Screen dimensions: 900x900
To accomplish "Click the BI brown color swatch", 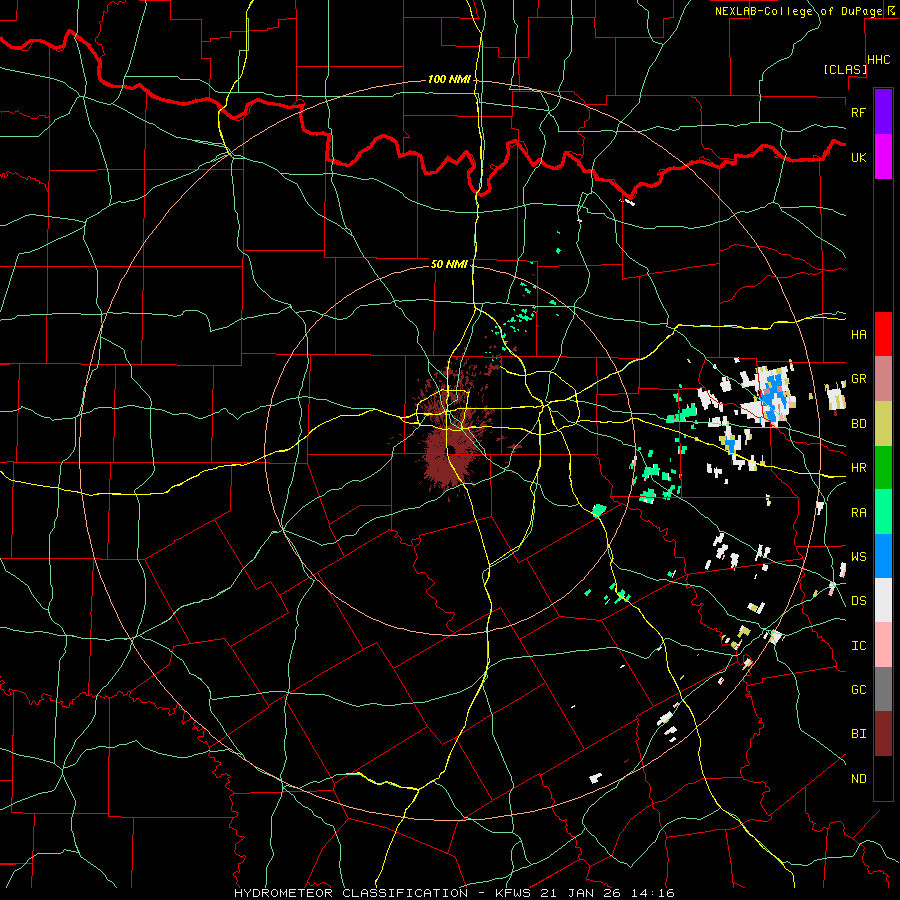I will point(883,734).
